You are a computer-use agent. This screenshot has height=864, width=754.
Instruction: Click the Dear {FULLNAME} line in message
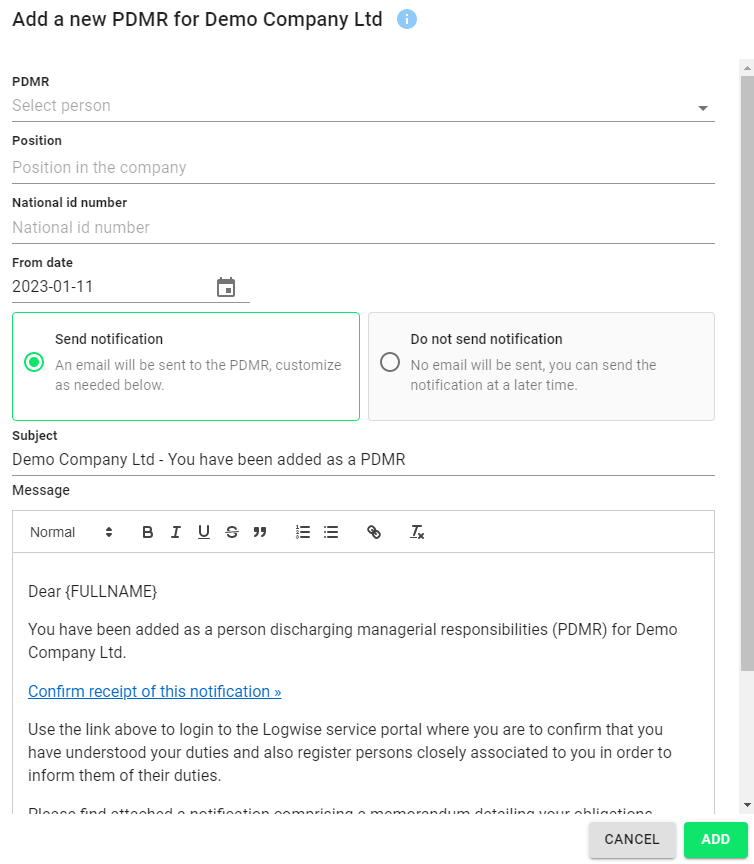click(x=93, y=591)
